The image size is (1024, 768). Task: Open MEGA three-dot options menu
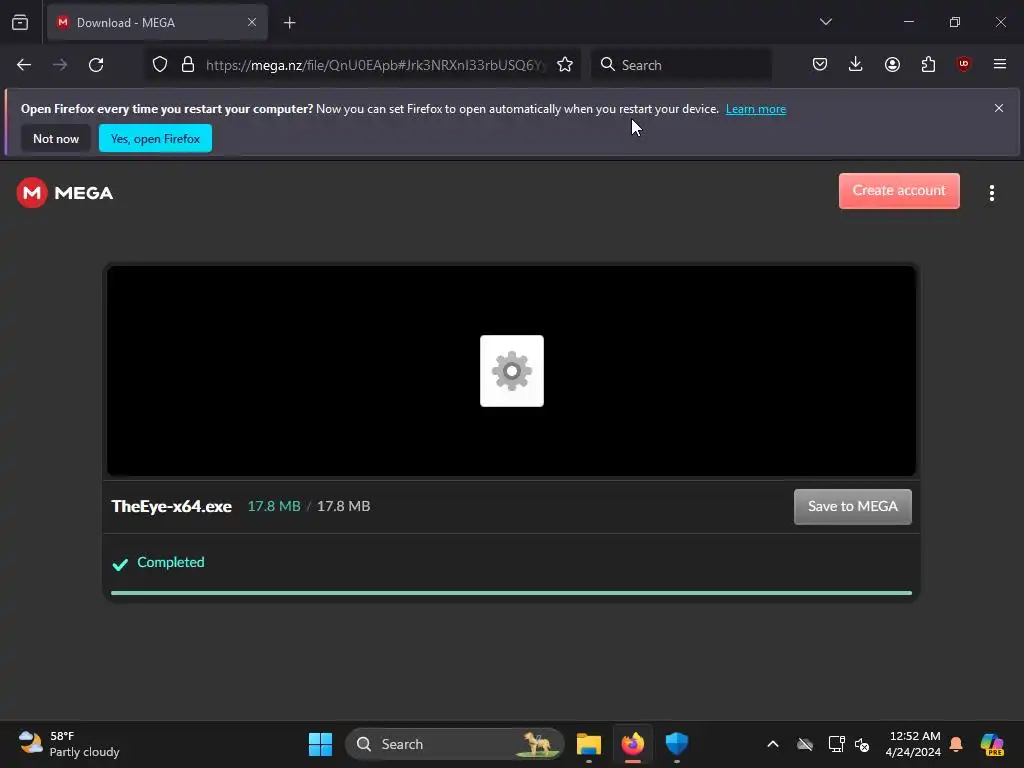991,193
